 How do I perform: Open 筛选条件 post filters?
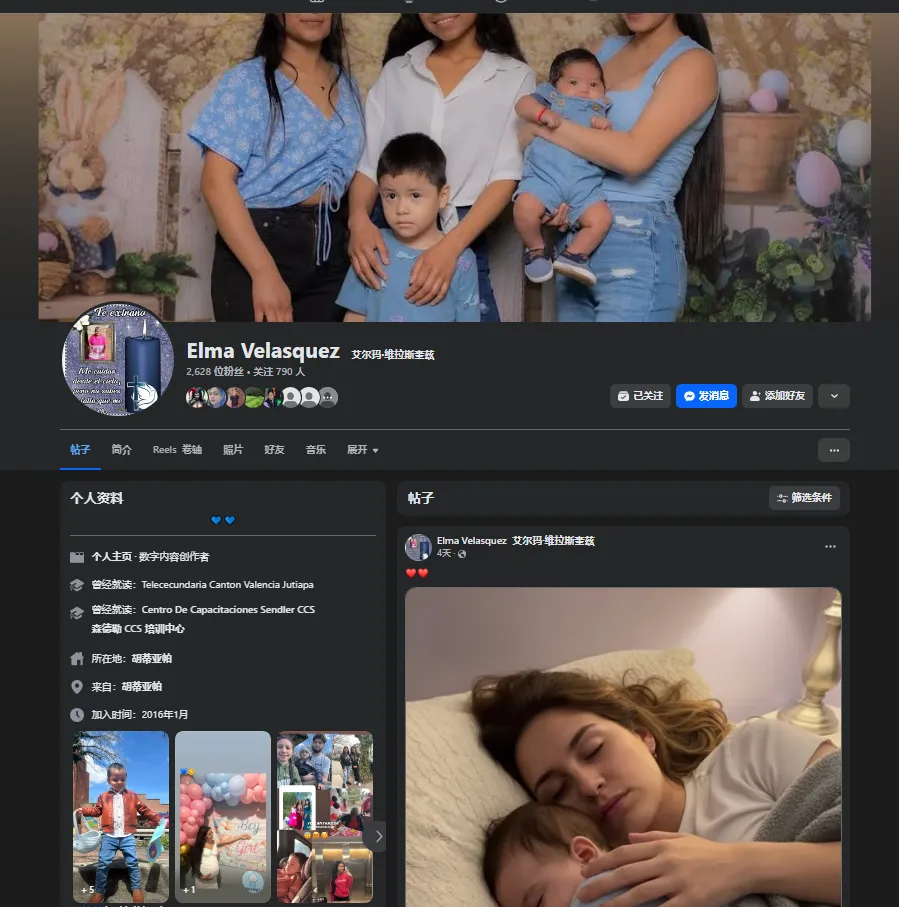pyautogui.click(x=804, y=498)
